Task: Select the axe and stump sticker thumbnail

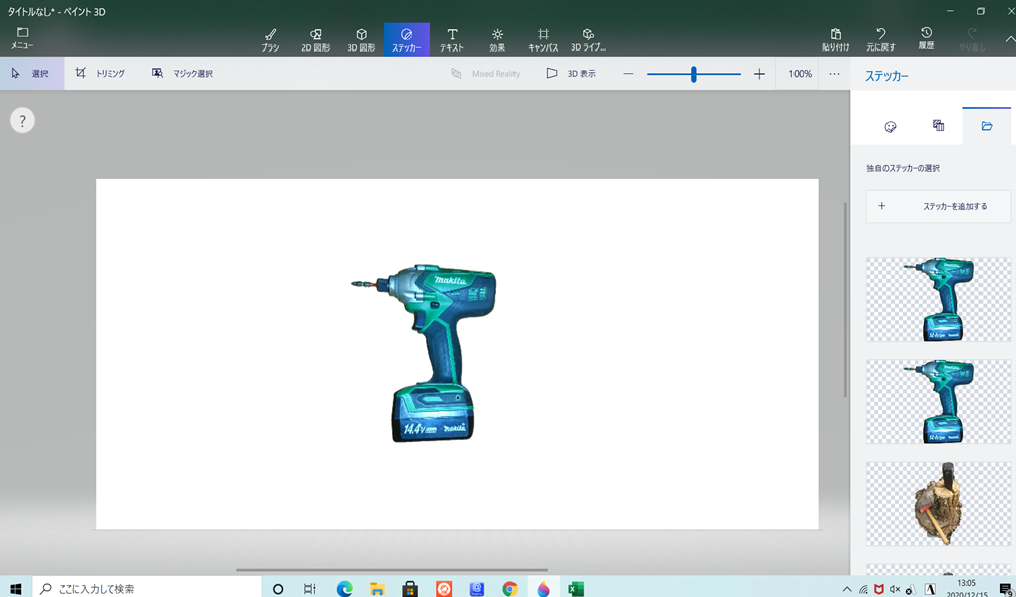Action: (x=938, y=504)
